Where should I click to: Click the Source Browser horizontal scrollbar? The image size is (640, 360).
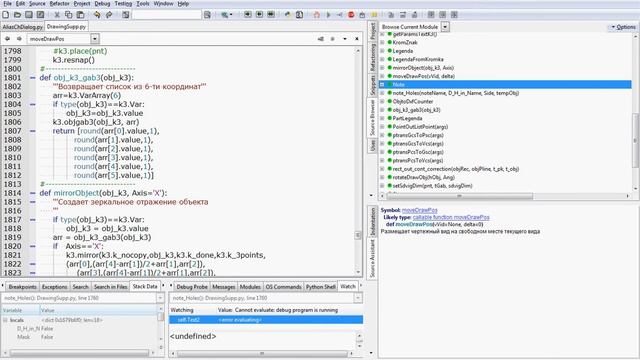click(x=459, y=196)
